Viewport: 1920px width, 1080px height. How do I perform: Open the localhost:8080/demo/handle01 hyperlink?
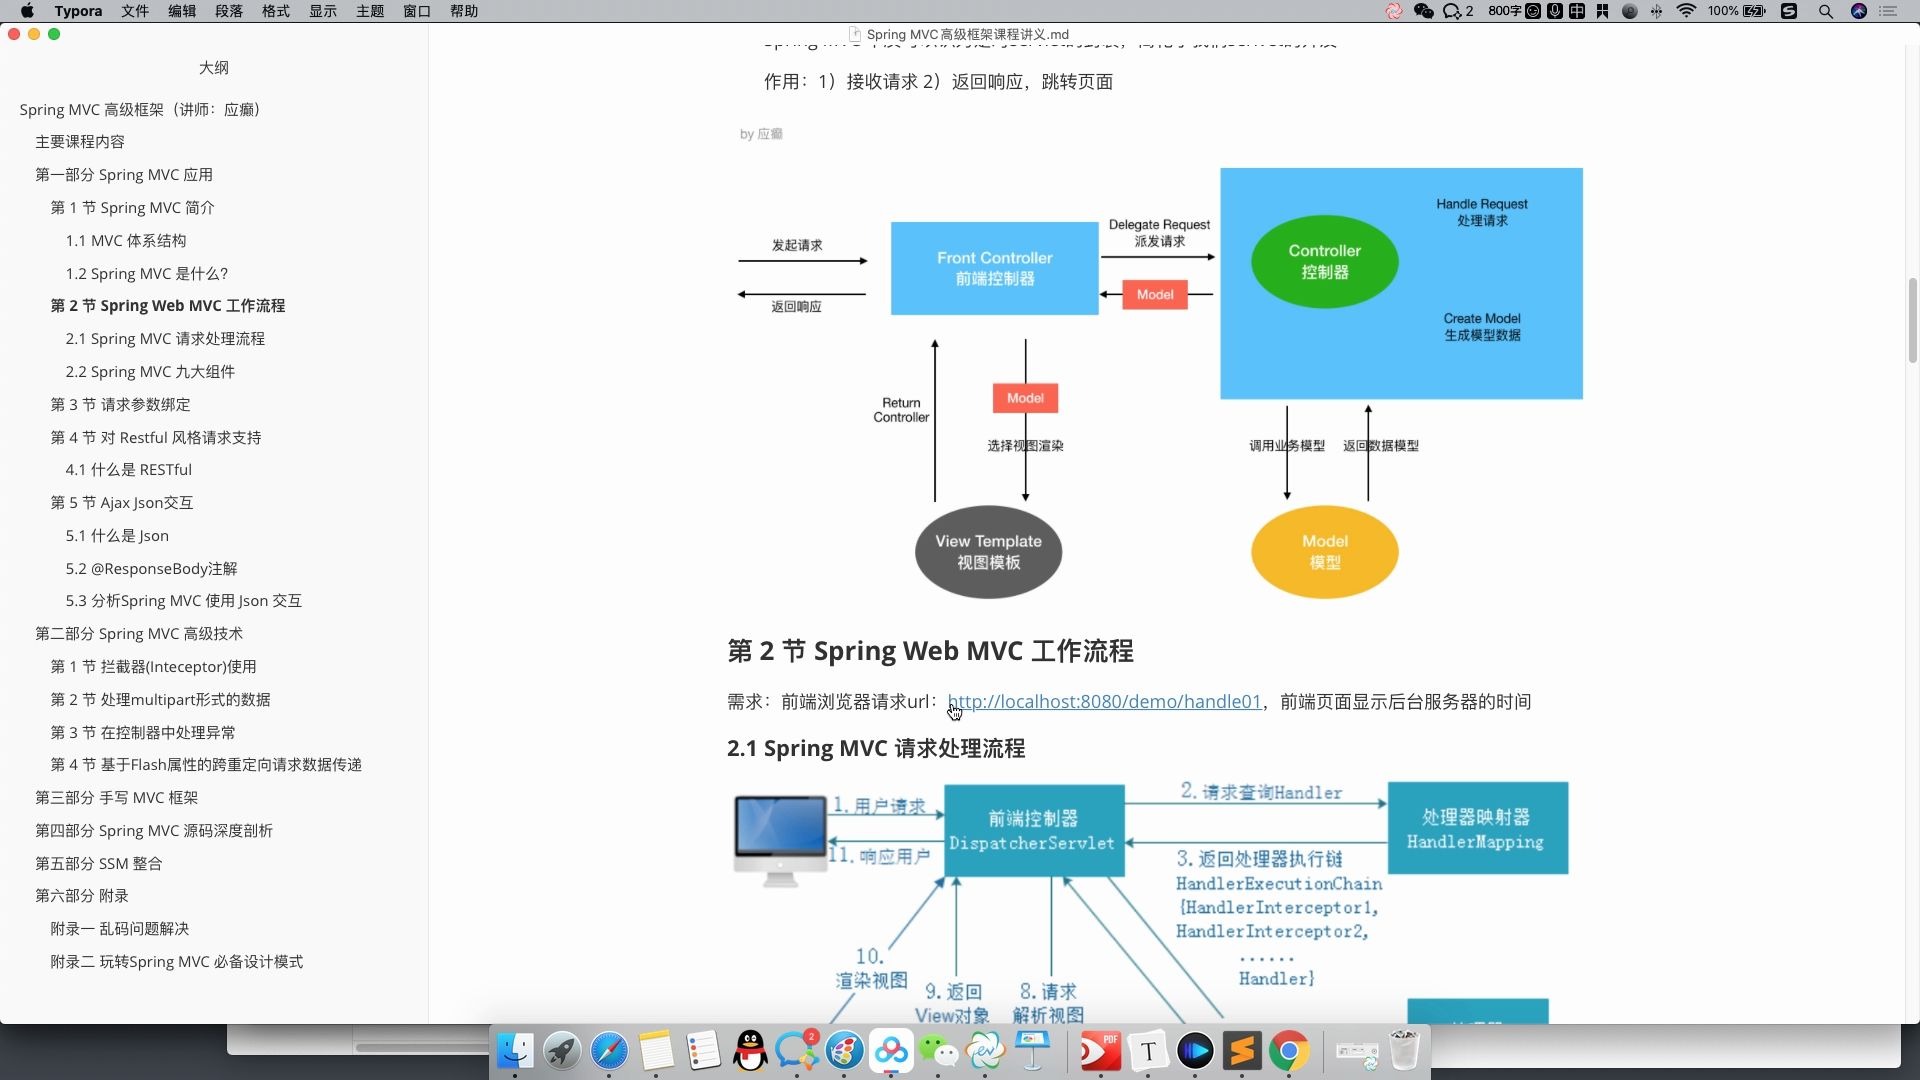pos(1104,701)
